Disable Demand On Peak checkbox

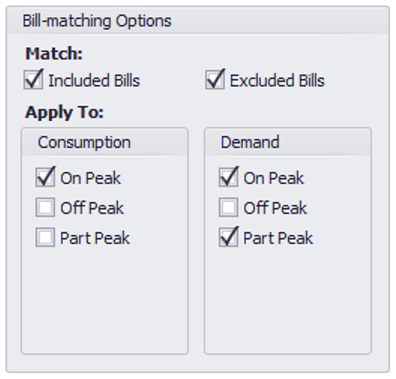point(228,177)
